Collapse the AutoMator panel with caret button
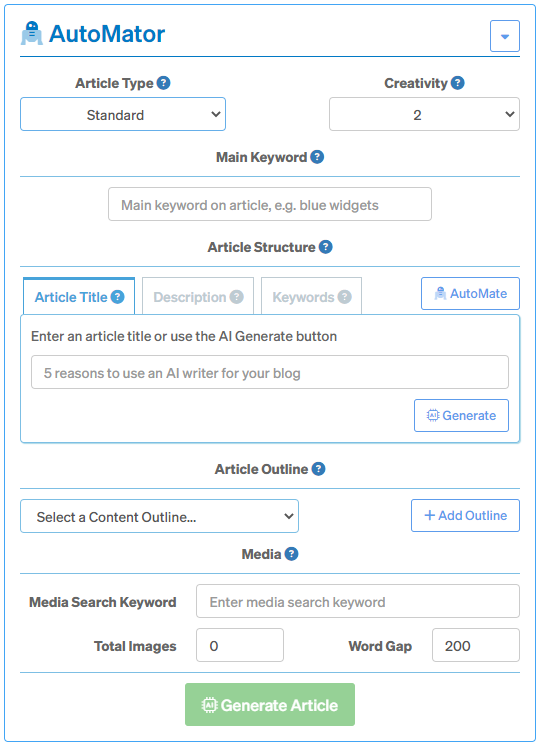 click(505, 36)
